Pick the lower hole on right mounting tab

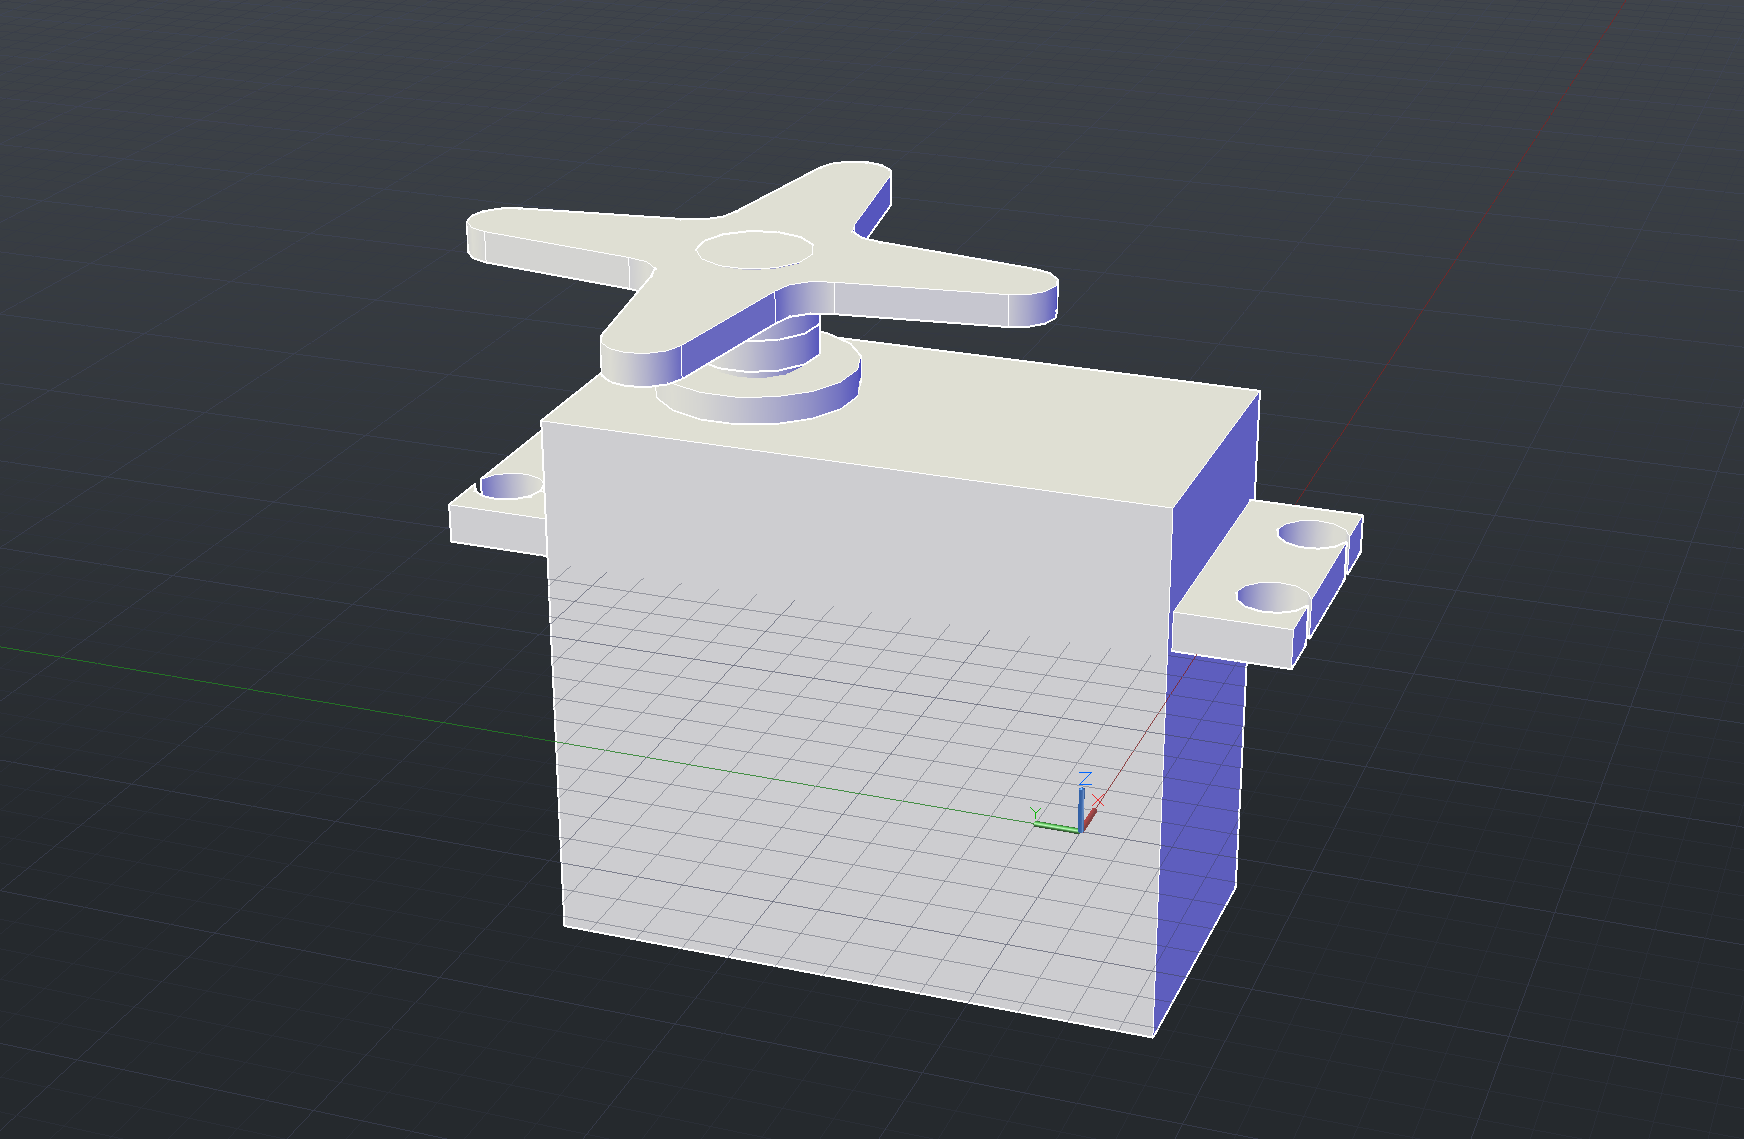tap(1273, 598)
